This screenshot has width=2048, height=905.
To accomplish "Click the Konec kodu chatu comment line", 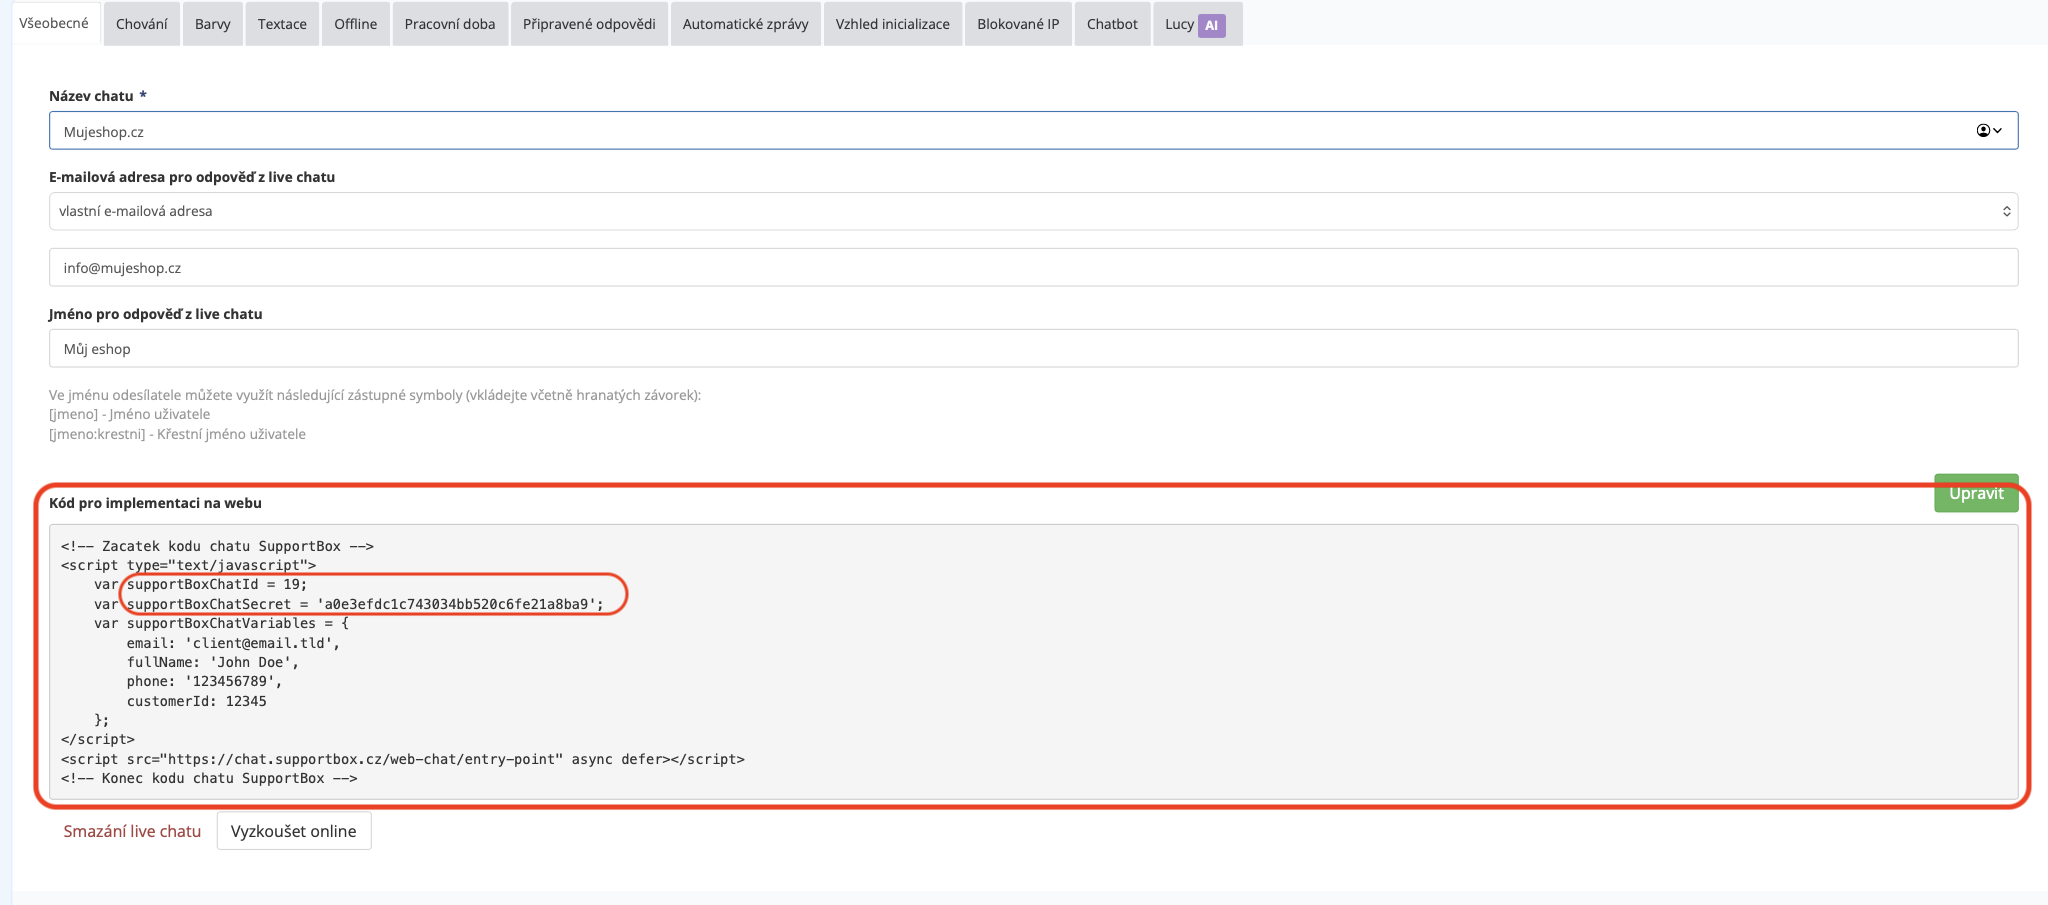I will coord(209,778).
